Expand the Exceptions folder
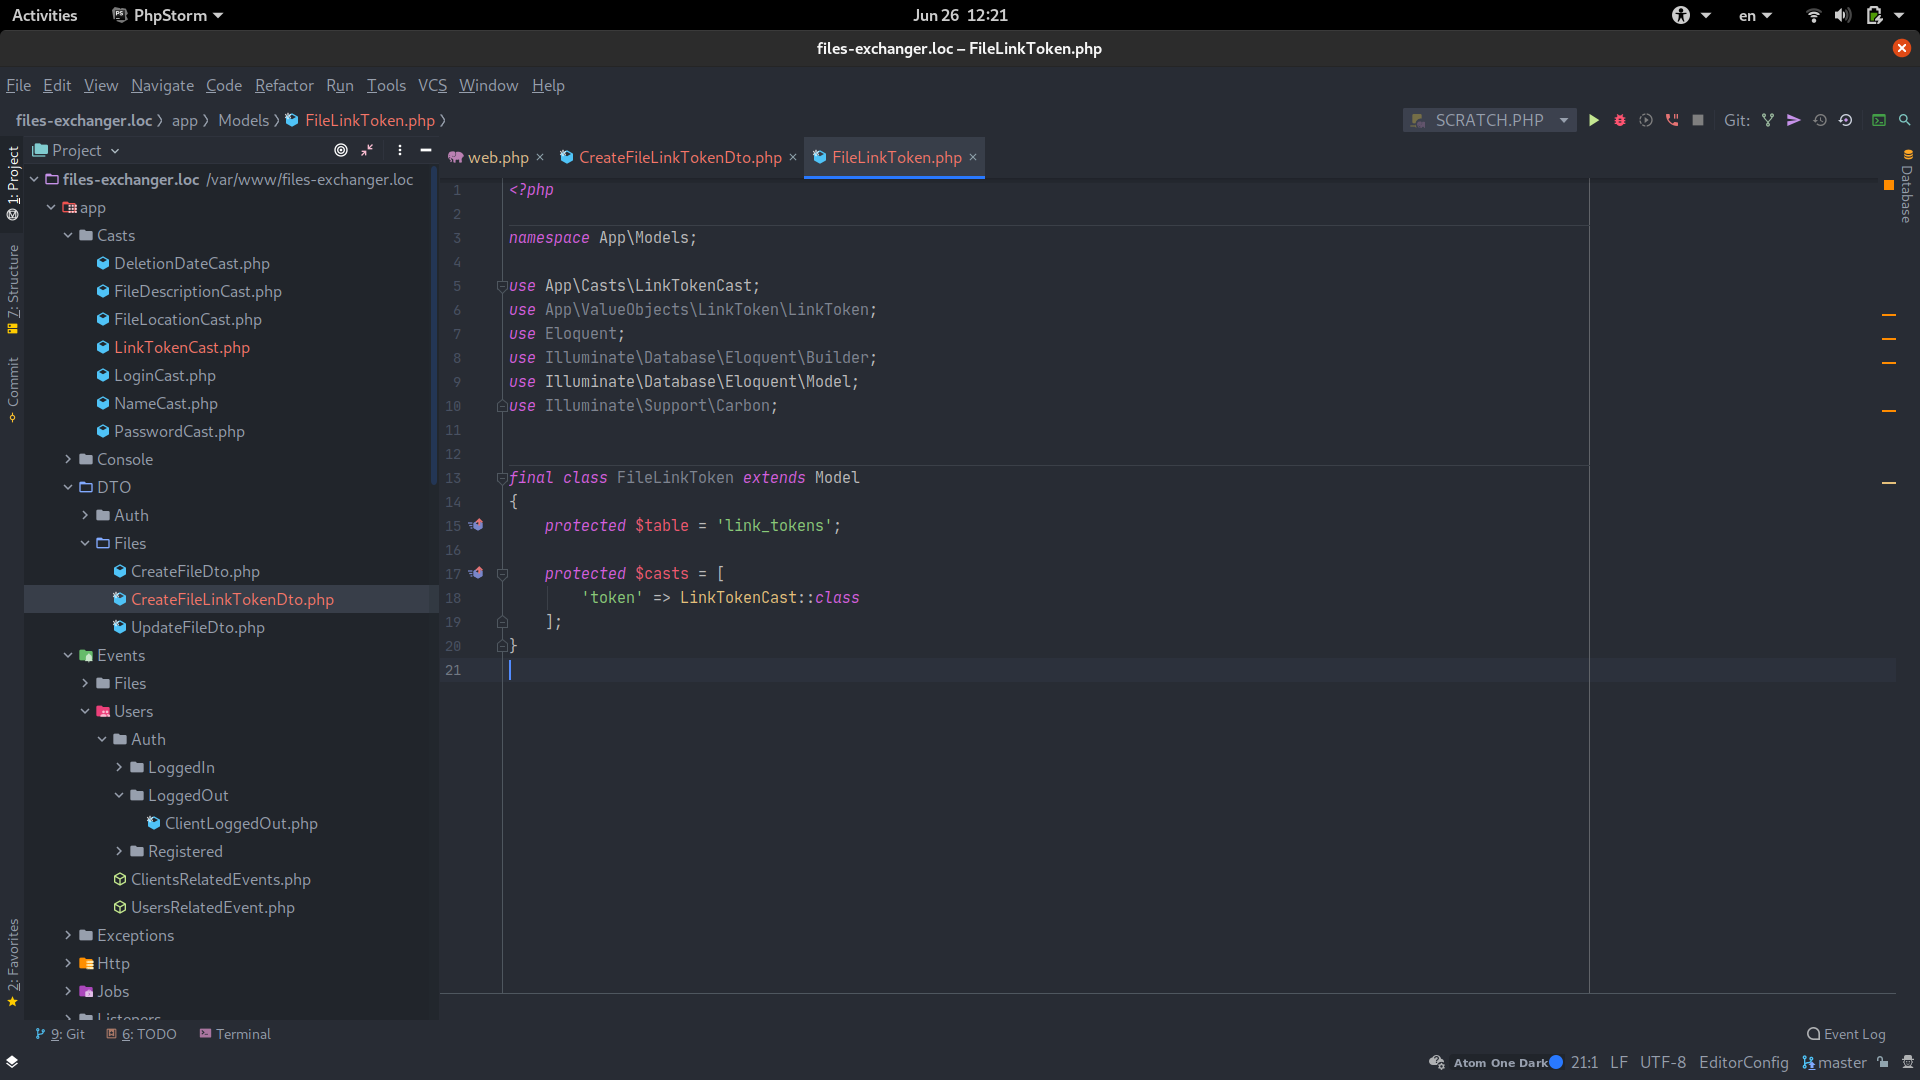Viewport: 1920px width, 1080px height. (68, 935)
